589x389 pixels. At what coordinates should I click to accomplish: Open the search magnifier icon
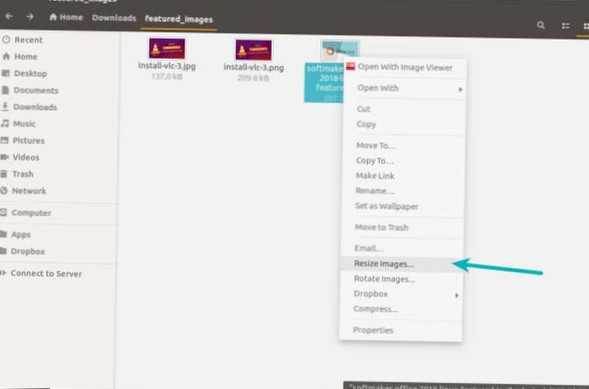click(x=541, y=25)
